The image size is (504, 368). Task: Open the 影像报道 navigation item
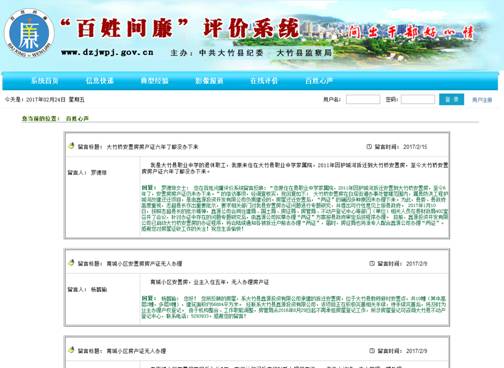(209, 80)
